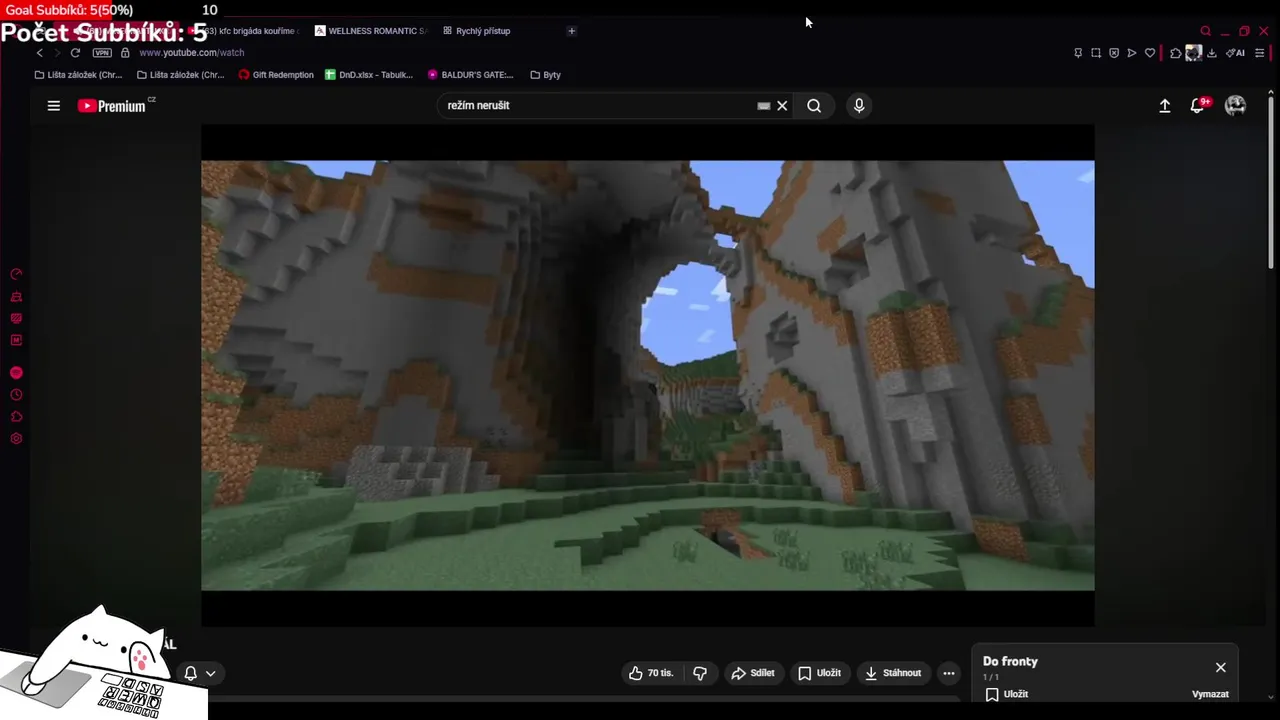This screenshot has width=1280, height=720.
Task: Go forward in browser history
Action: click(x=57, y=53)
